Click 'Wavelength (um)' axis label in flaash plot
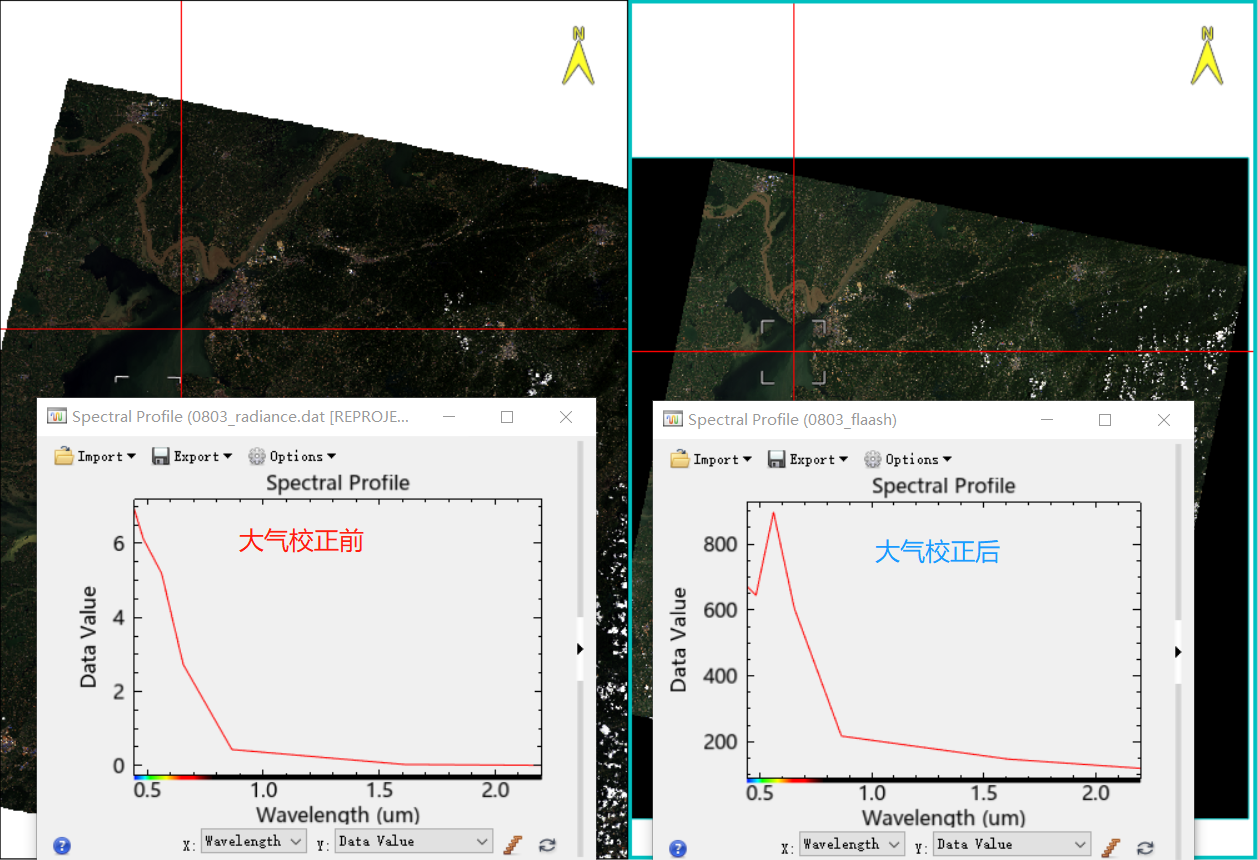 944,817
